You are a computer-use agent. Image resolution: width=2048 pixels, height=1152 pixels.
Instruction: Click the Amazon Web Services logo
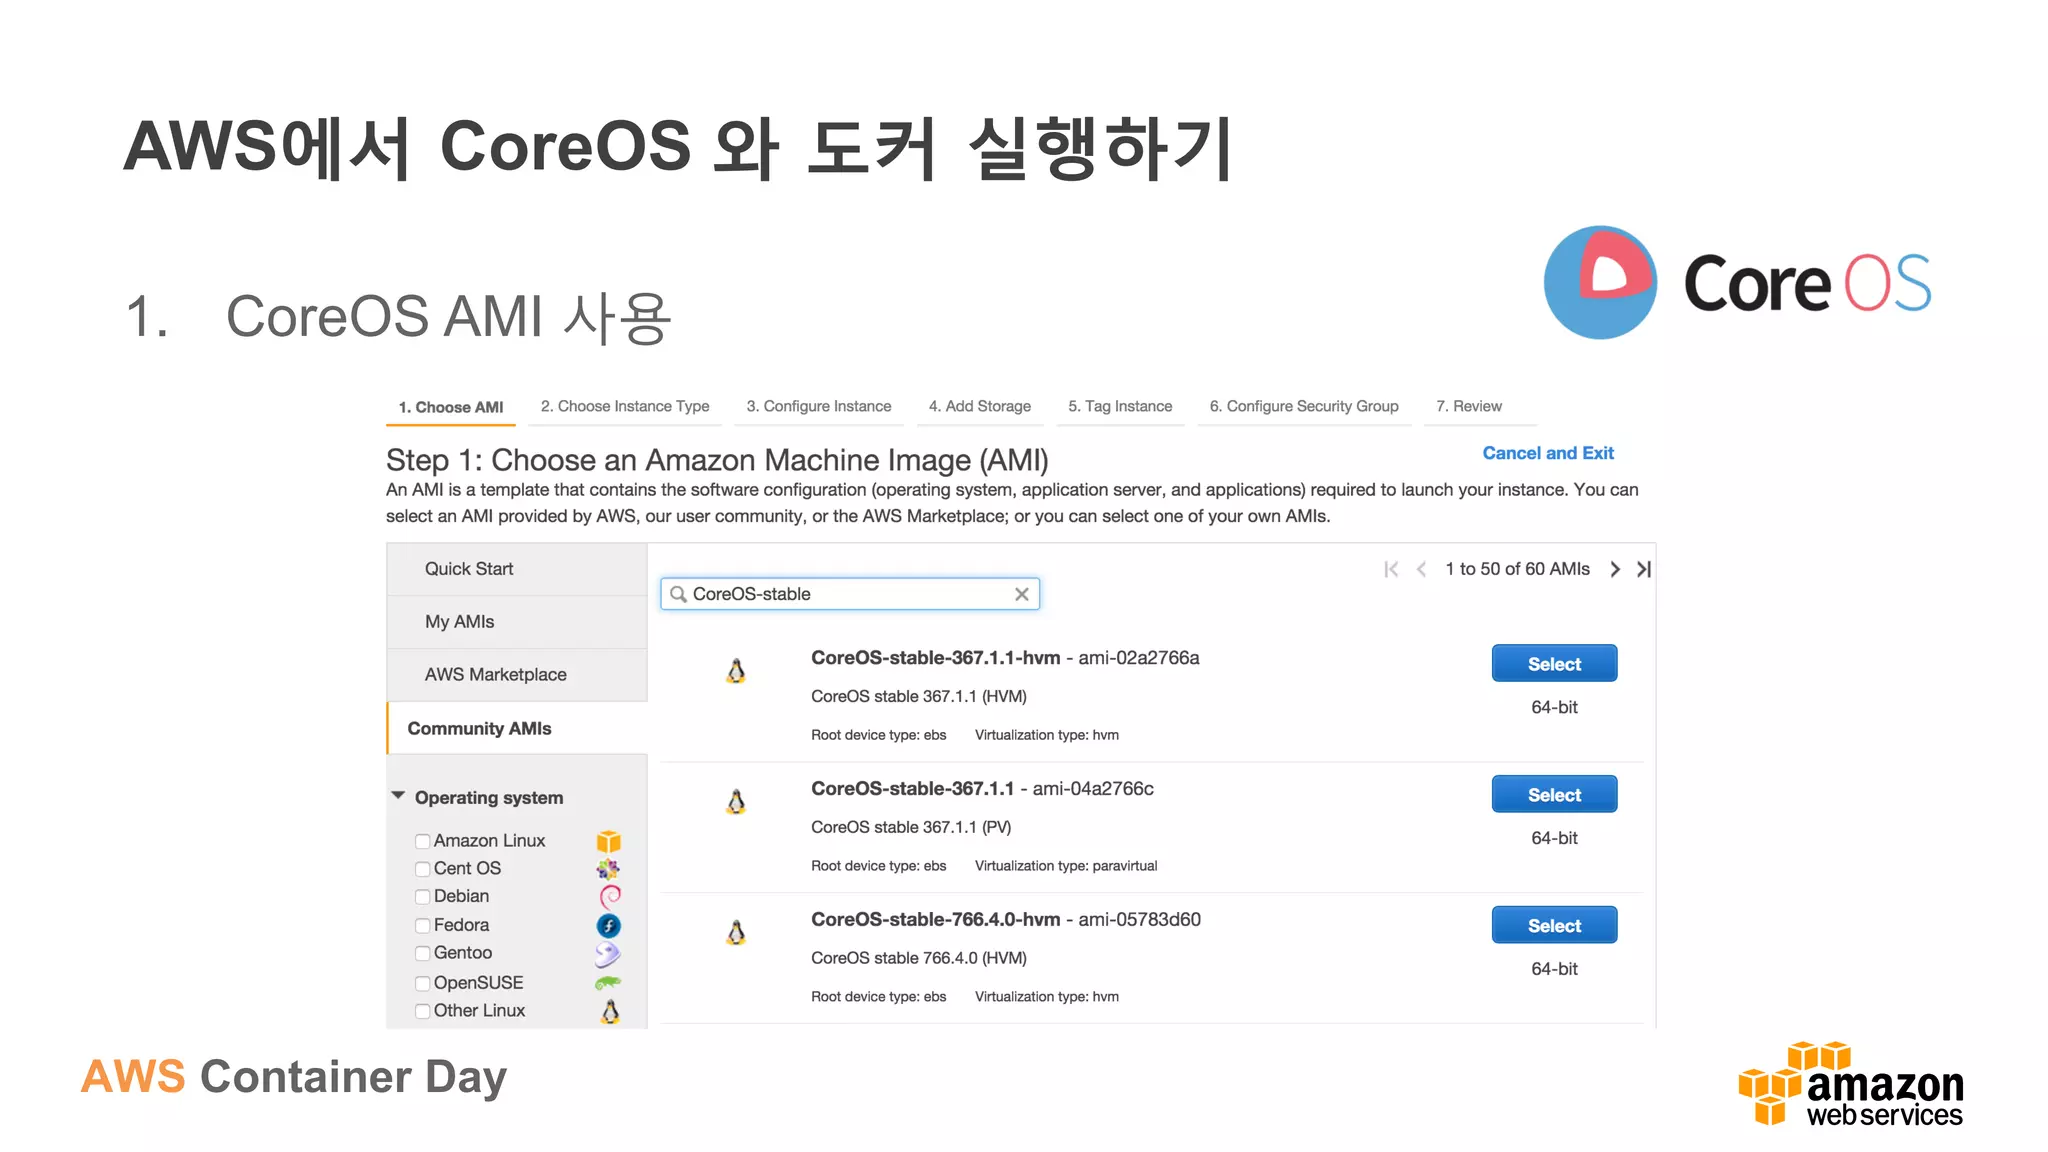(1851, 1084)
